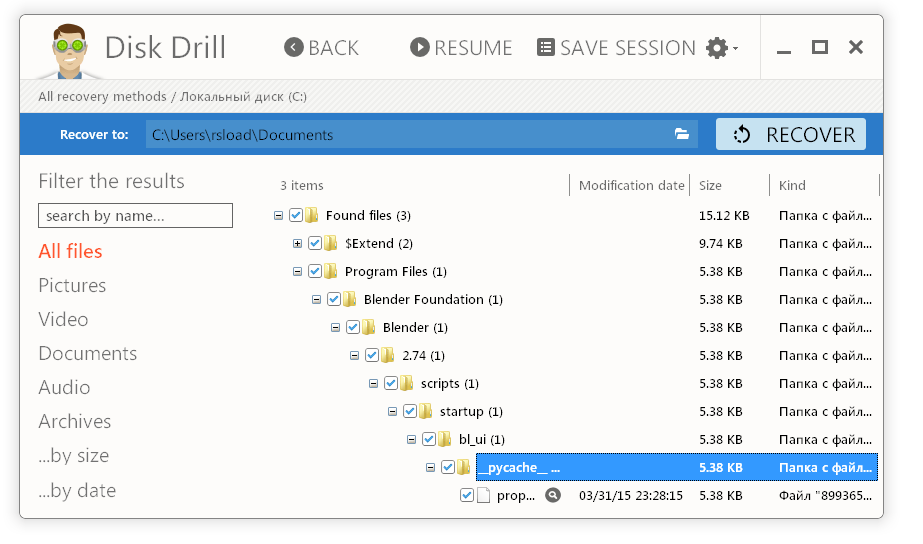Click the file icon of prop item

click(484, 495)
